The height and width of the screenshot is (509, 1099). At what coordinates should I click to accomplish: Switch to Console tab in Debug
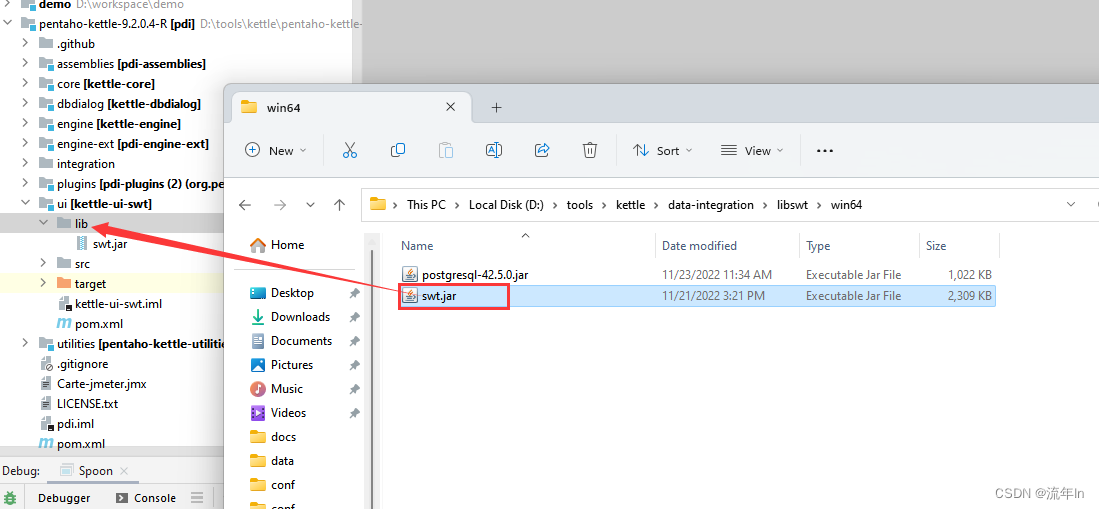tap(146, 498)
